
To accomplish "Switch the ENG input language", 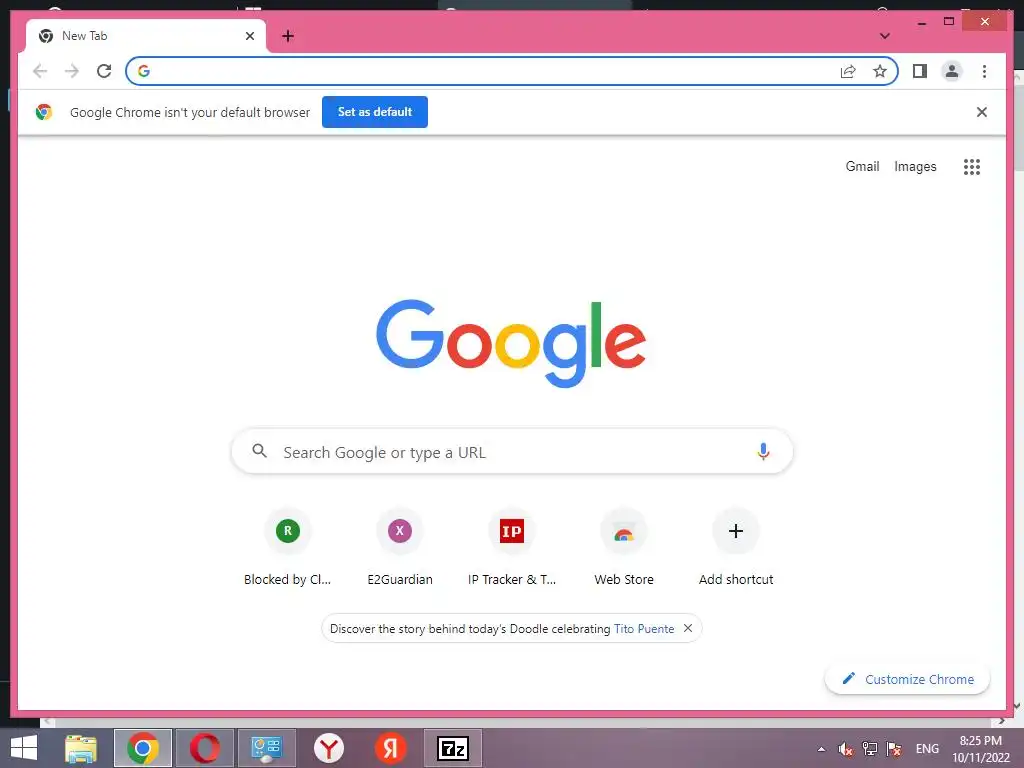I will (927, 749).
